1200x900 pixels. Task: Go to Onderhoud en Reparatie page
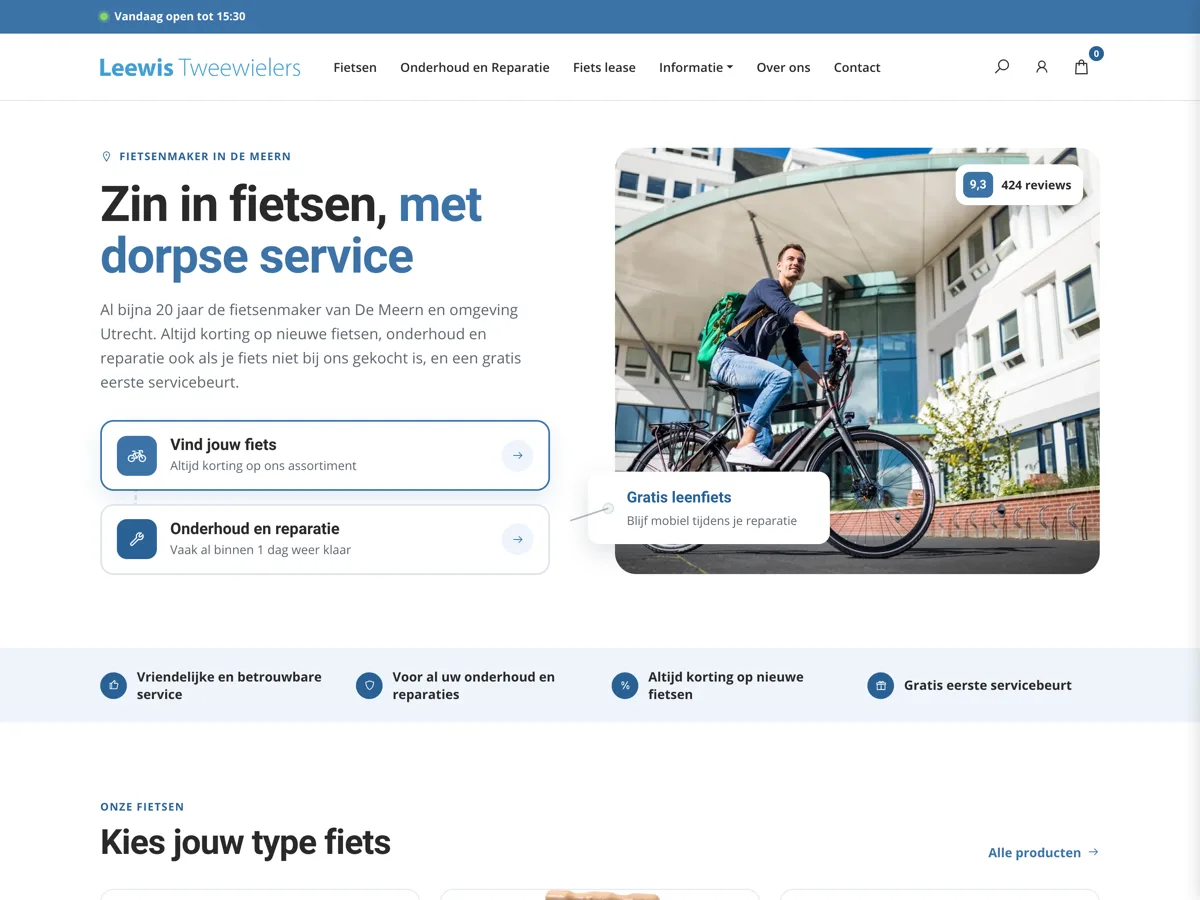[x=475, y=67]
